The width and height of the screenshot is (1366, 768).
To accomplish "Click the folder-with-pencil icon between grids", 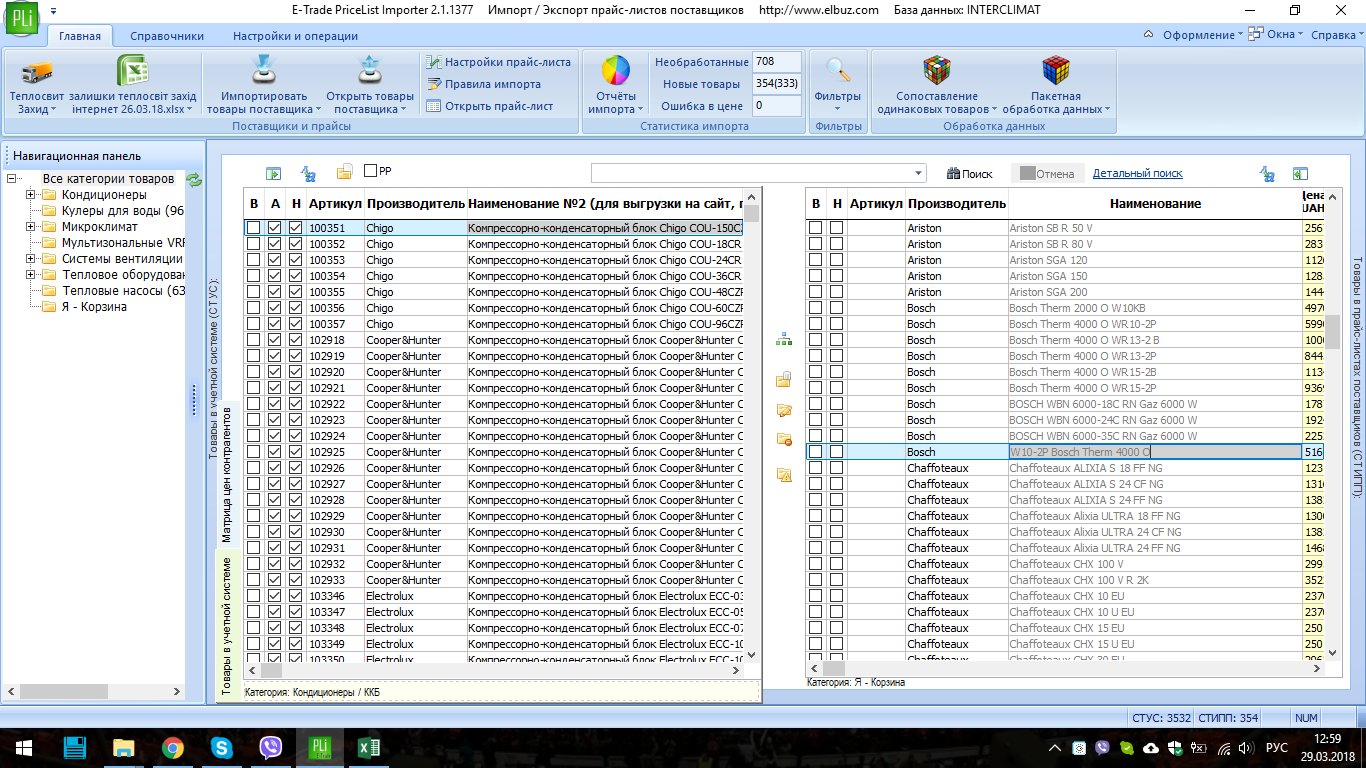I will point(784,410).
